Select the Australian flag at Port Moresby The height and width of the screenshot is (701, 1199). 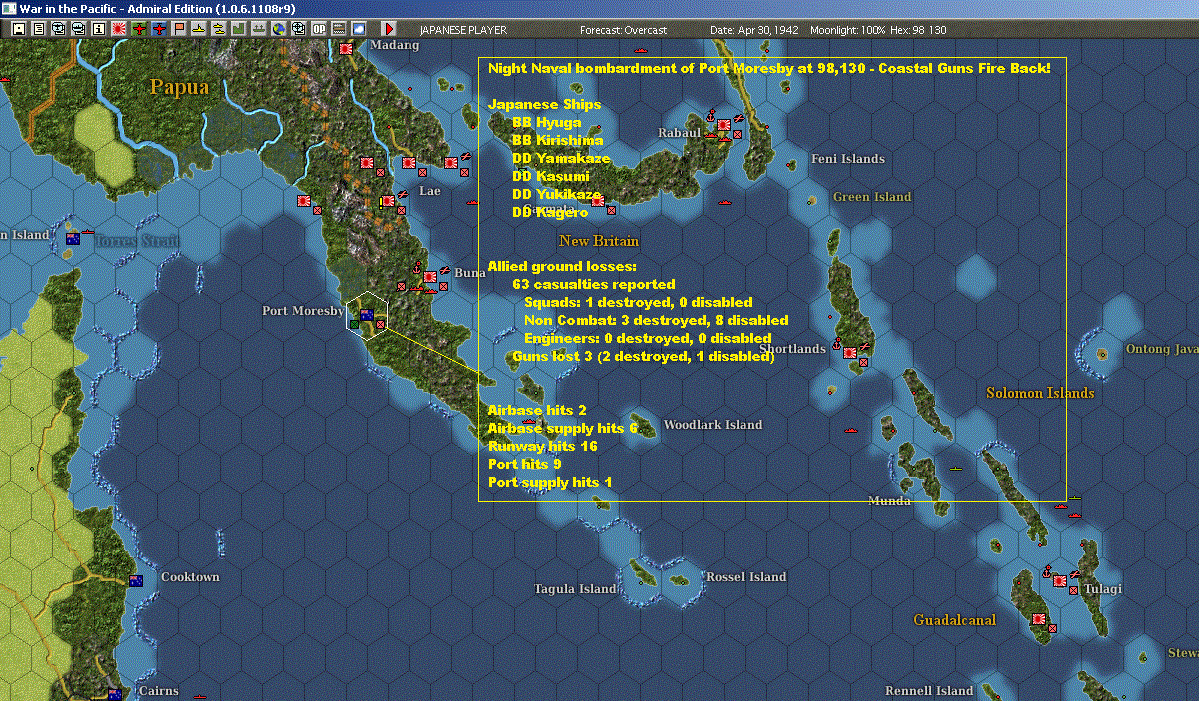click(367, 314)
